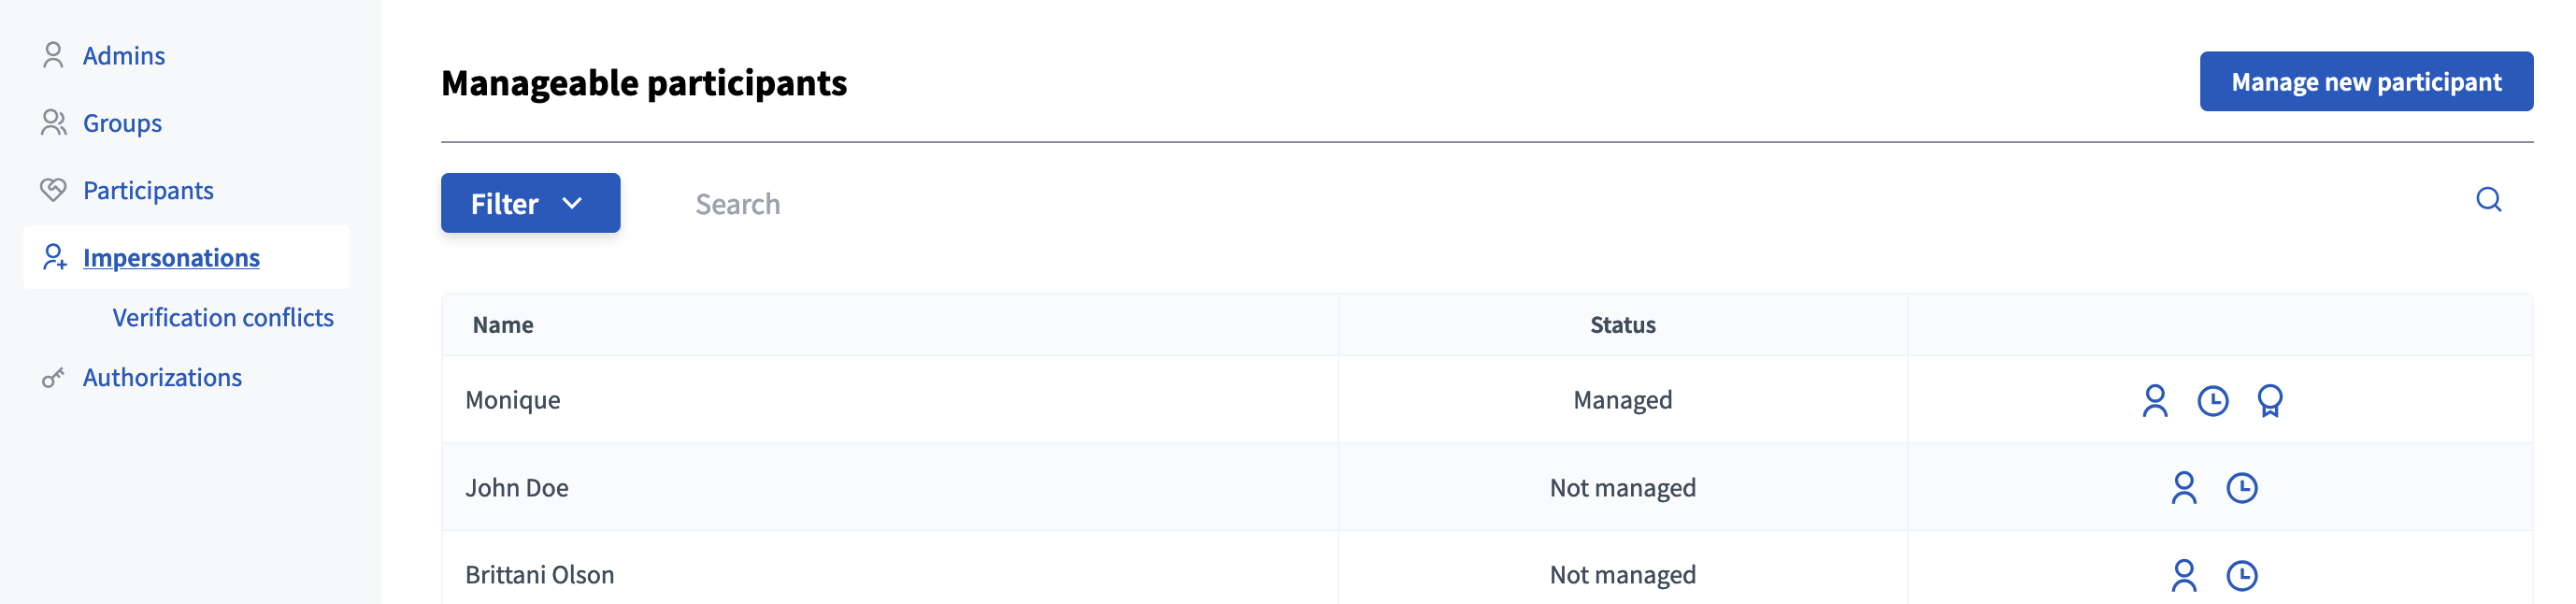Click the Name column header
The image size is (2576, 604).
coord(503,325)
